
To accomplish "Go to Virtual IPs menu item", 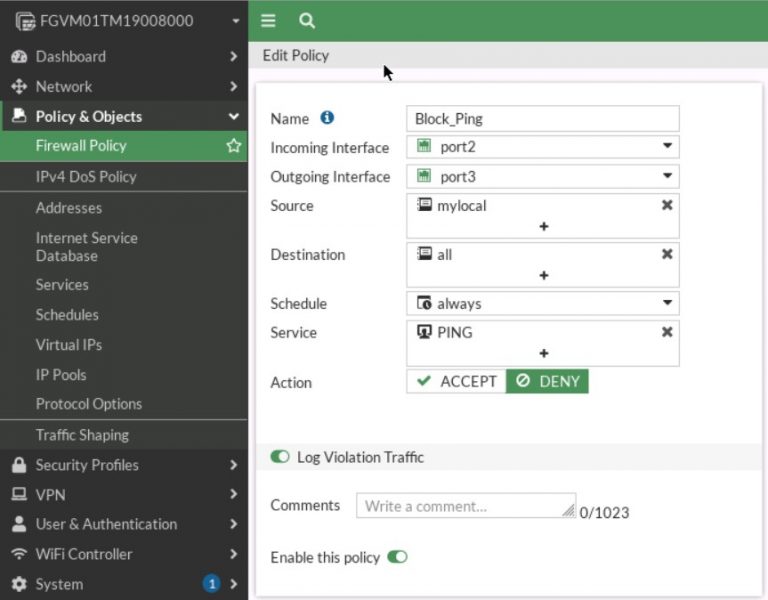I will 69,345.
